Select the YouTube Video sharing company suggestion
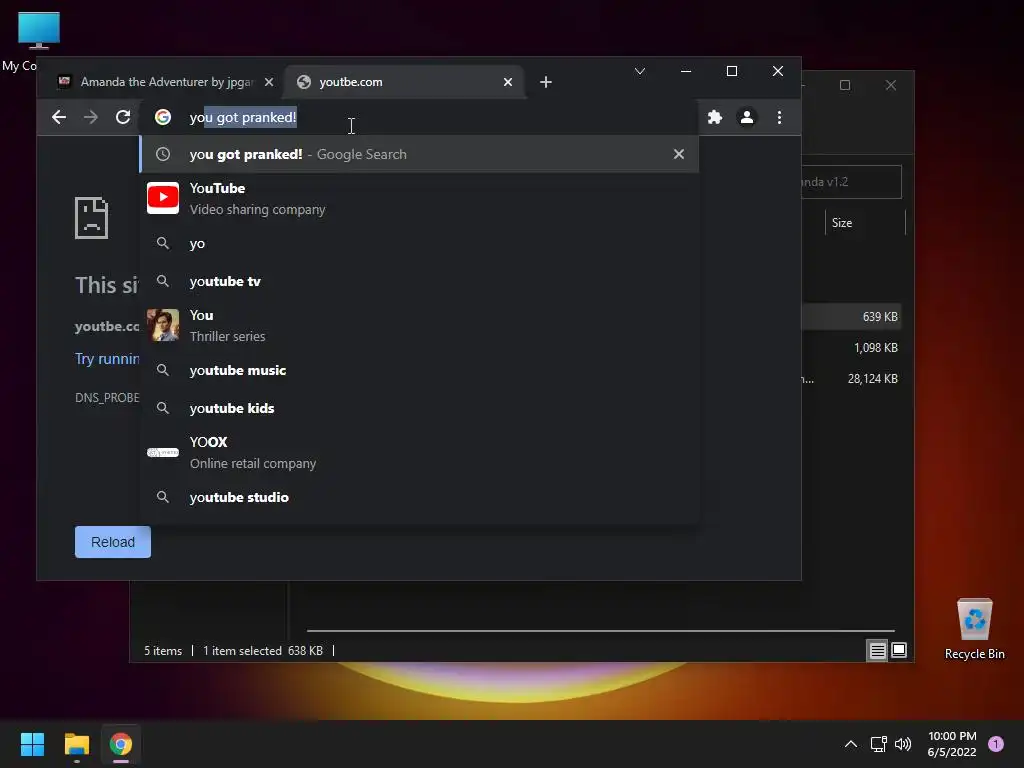Image resolution: width=1024 pixels, height=768 pixels. pyautogui.click(x=419, y=199)
